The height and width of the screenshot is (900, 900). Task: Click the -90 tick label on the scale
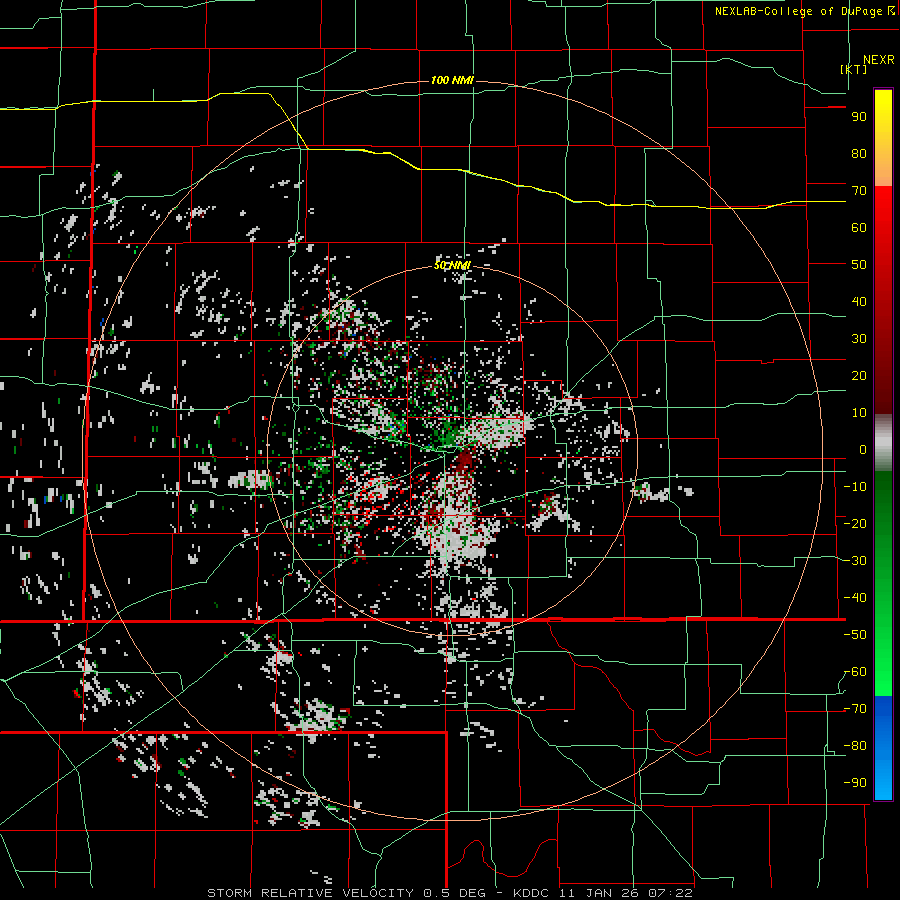[855, 783]
